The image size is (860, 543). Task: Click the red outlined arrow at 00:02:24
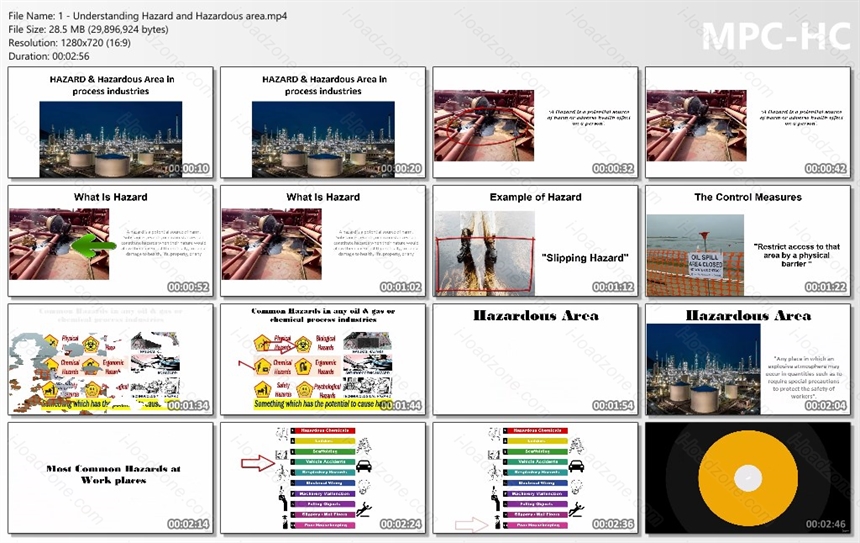(258, 463)
